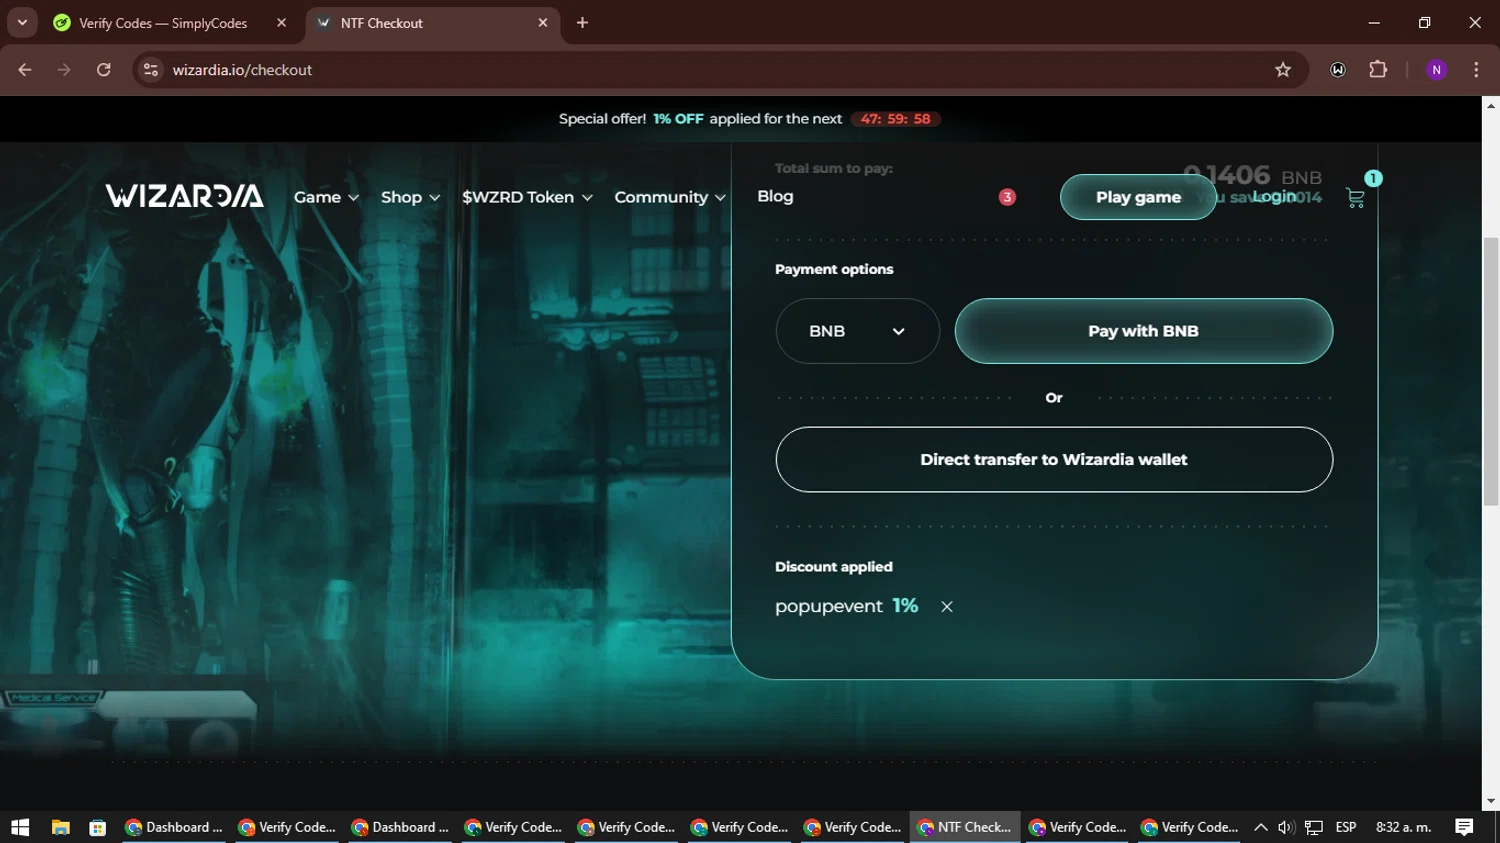Close the NTF Checkout tab
The width and height of the screenshot is (1500, 843).
tap(543, 23)
